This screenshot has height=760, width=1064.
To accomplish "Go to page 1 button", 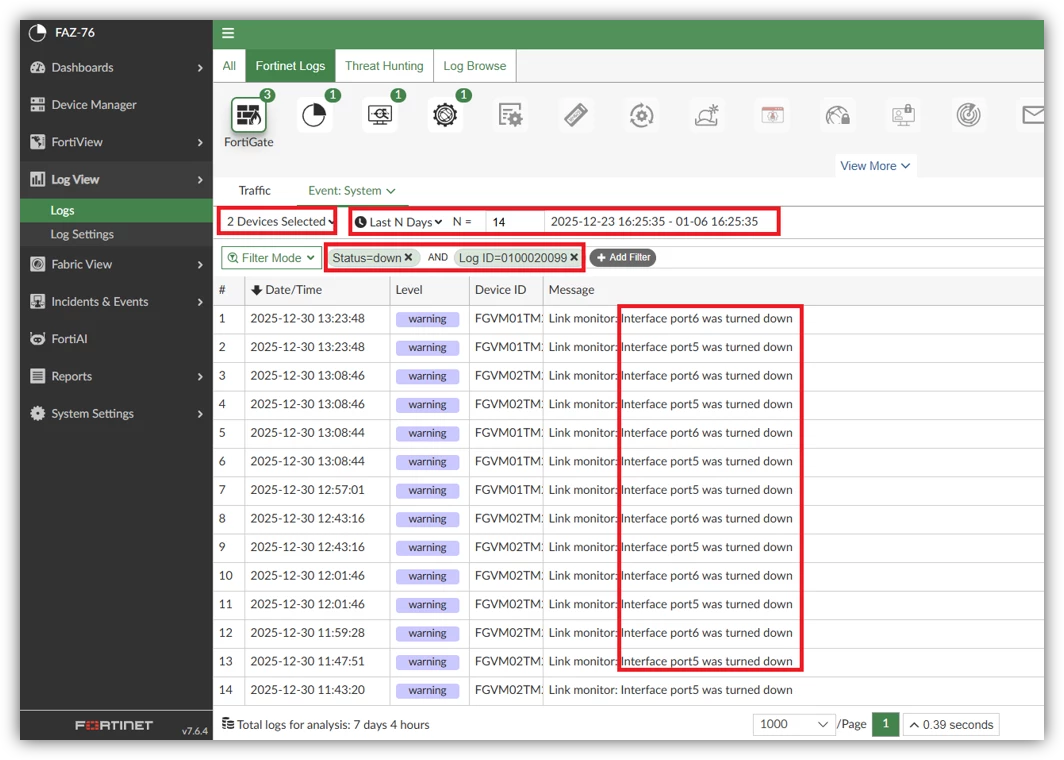I will coord(886,724).
